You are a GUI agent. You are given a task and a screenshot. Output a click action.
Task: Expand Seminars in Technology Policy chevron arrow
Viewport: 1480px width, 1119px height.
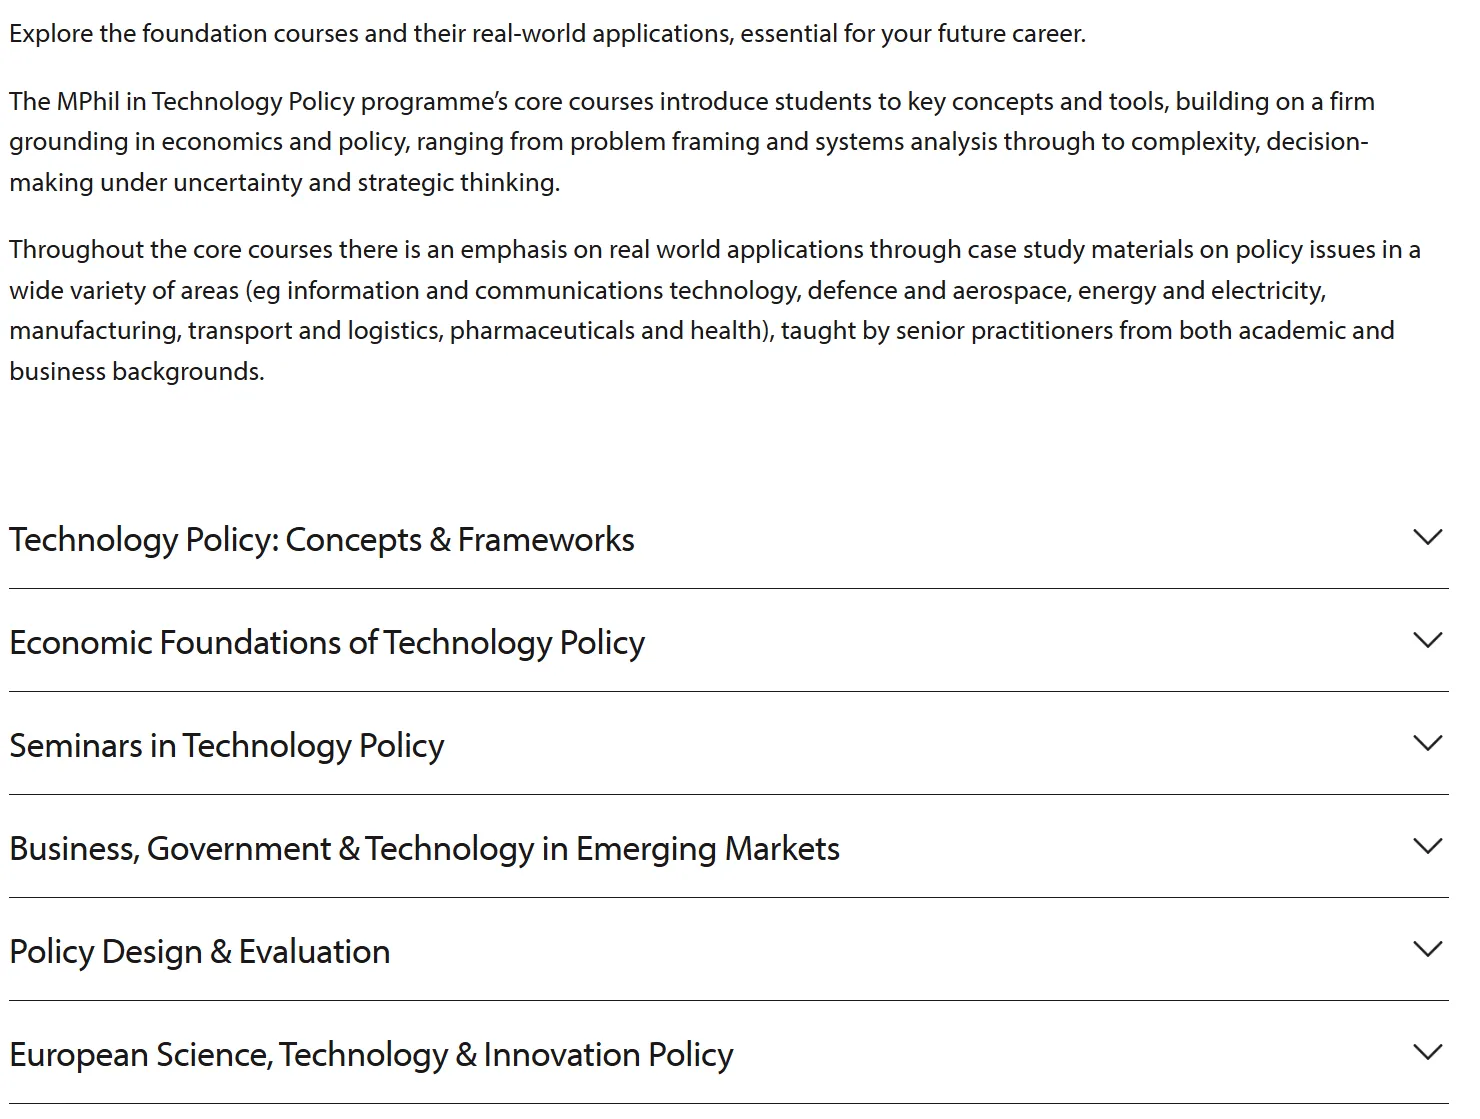coord(1428,744)
